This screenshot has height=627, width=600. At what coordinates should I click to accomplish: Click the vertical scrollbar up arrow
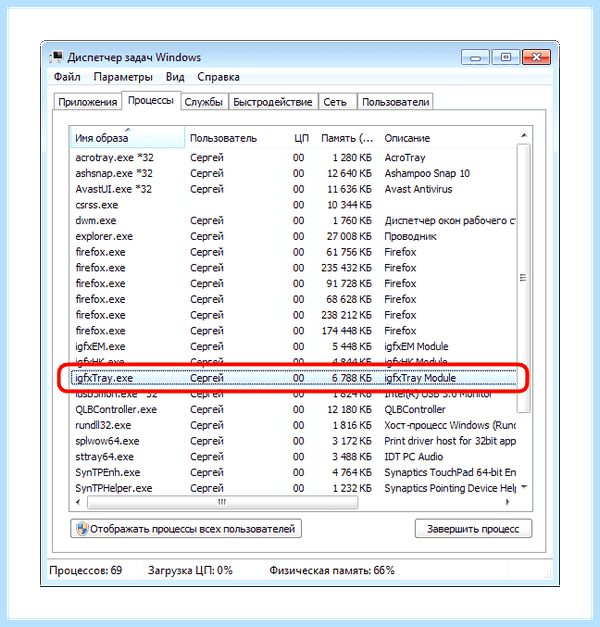pos(524,136)
